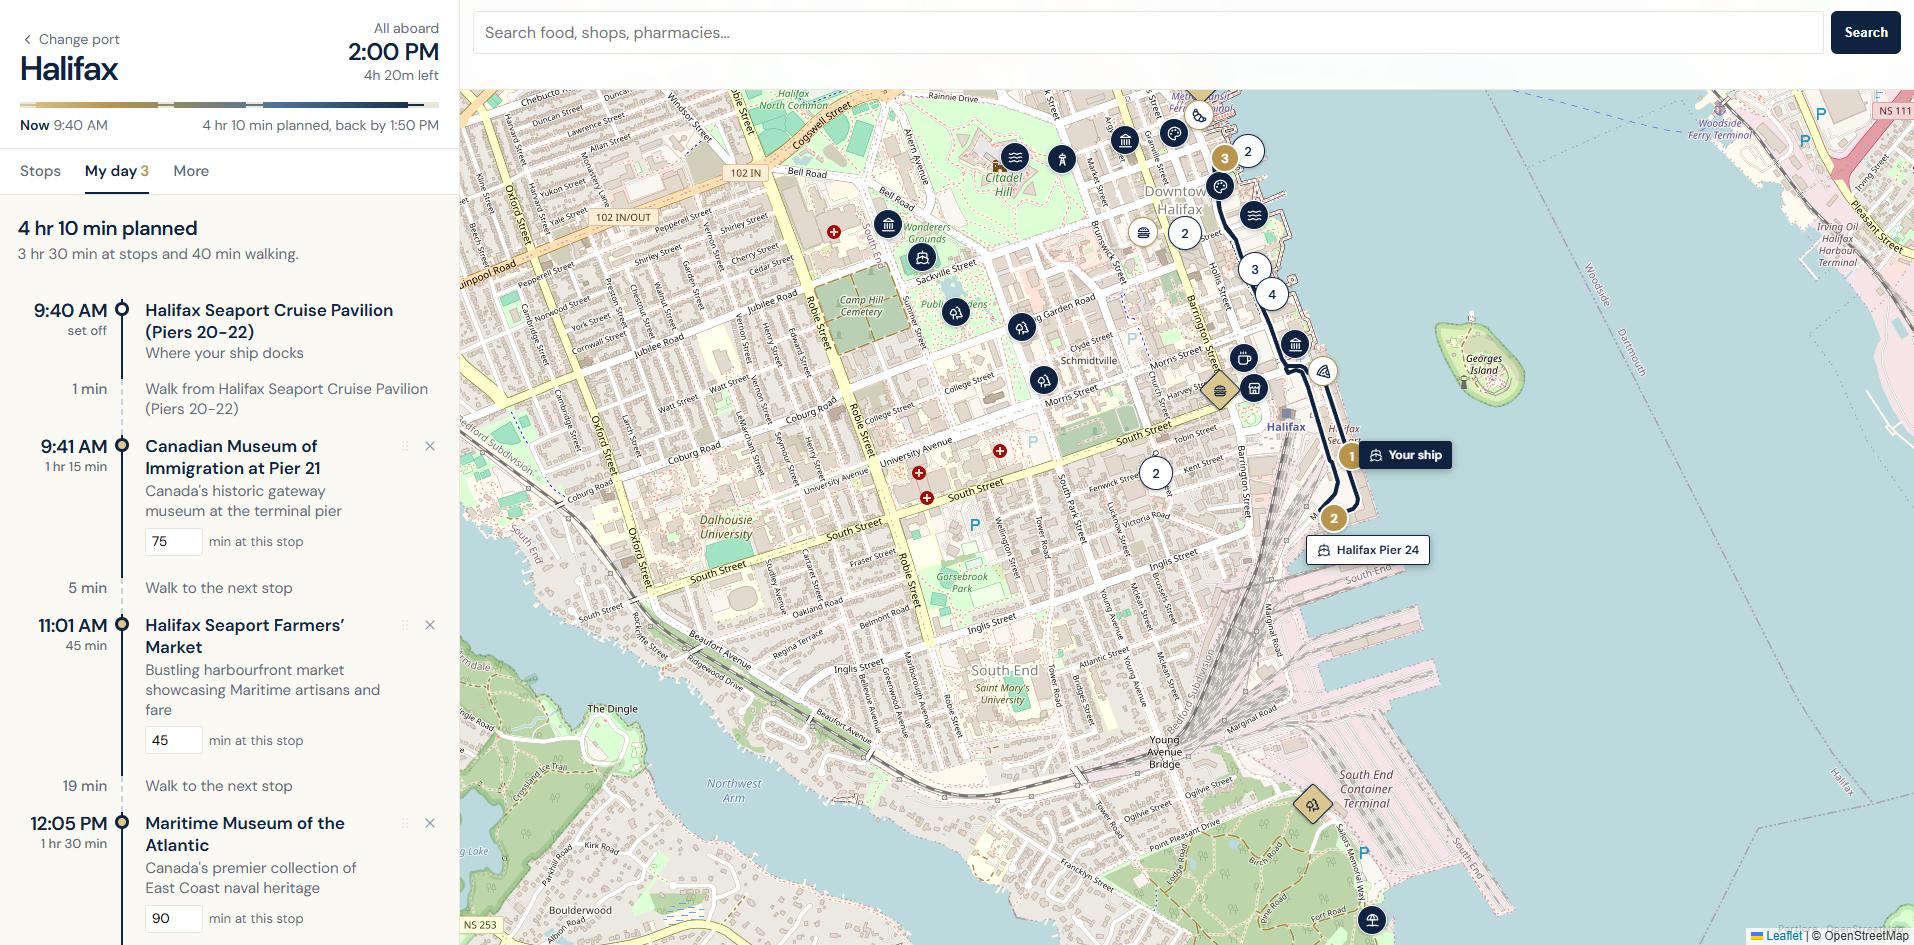Edit the 45 minutes at this stop field

(174, 740)
